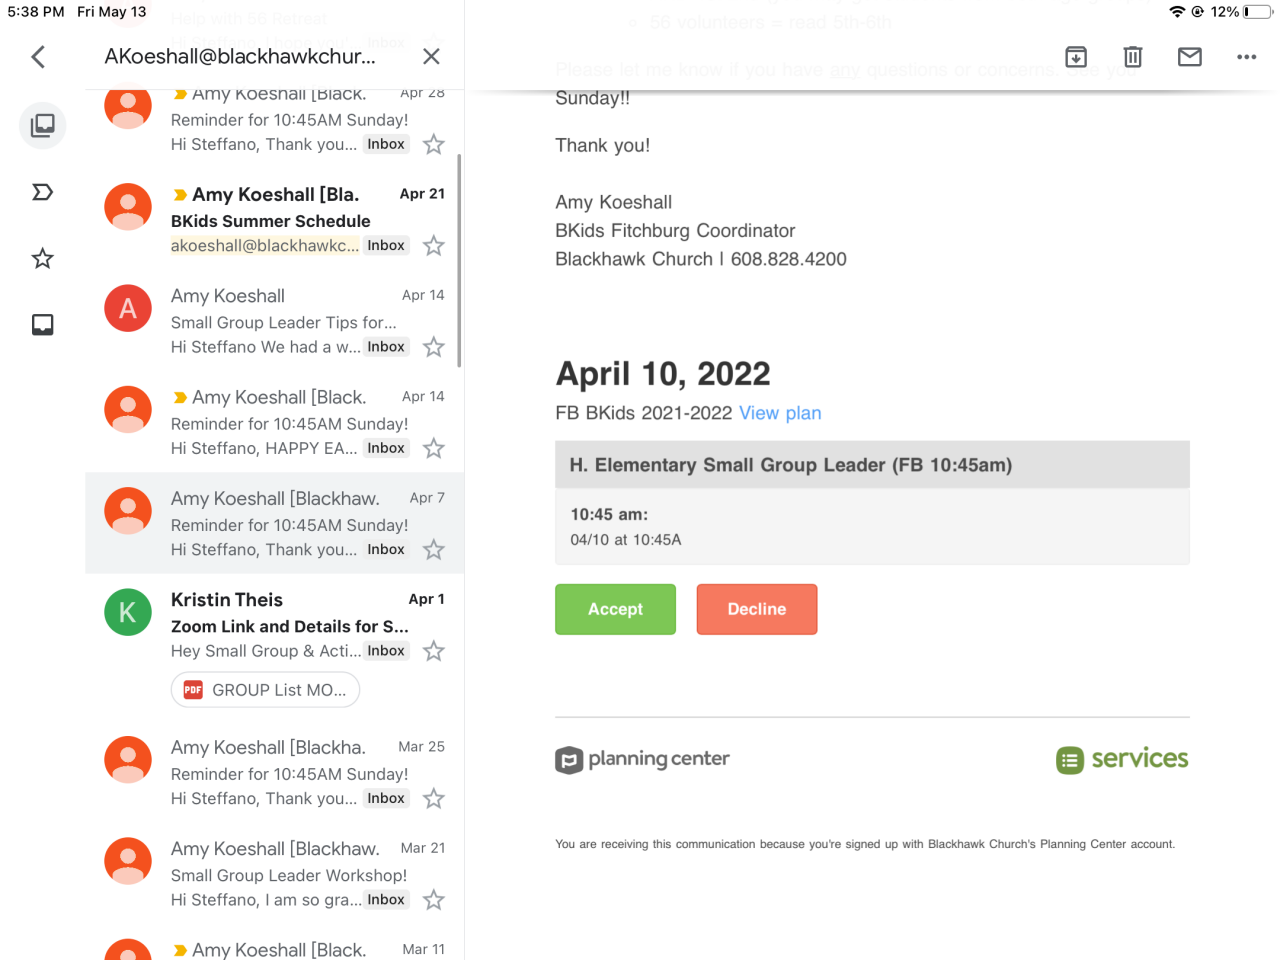Go back using the left arrow
Screen dimensions: 1280x960
pyautogui.click(x=38, y=57)
